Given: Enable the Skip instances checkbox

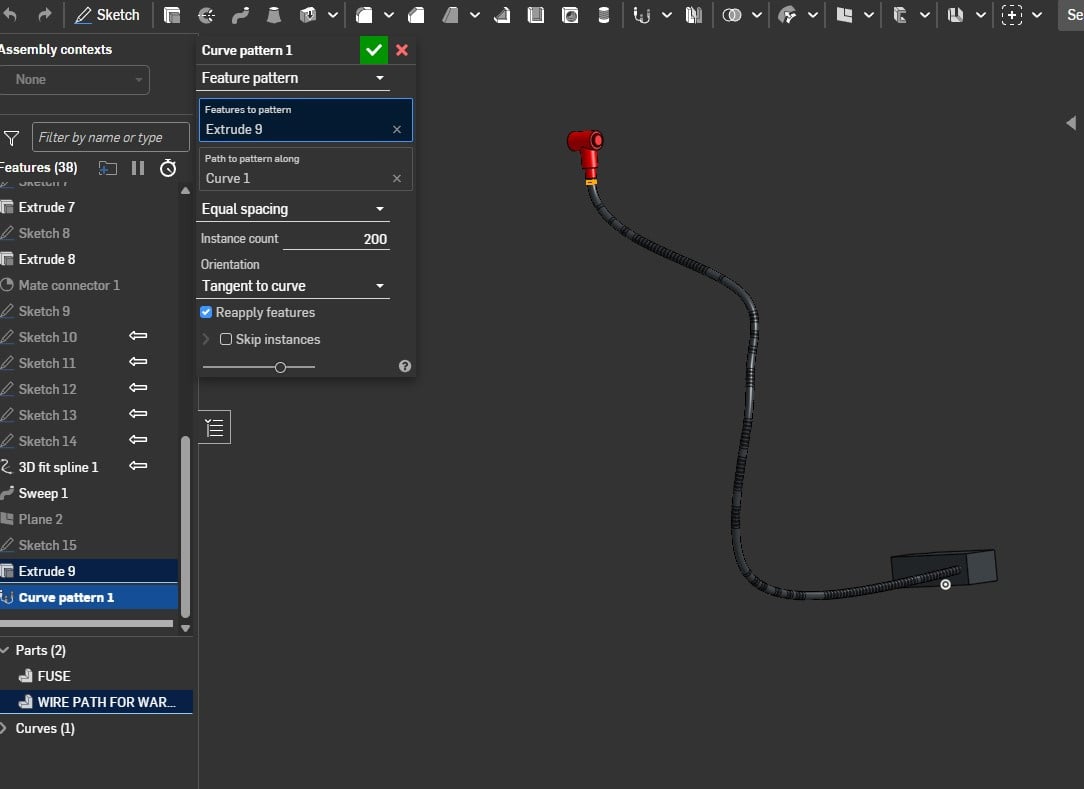Looking at the screenshot, I should (x=226, y=340).
